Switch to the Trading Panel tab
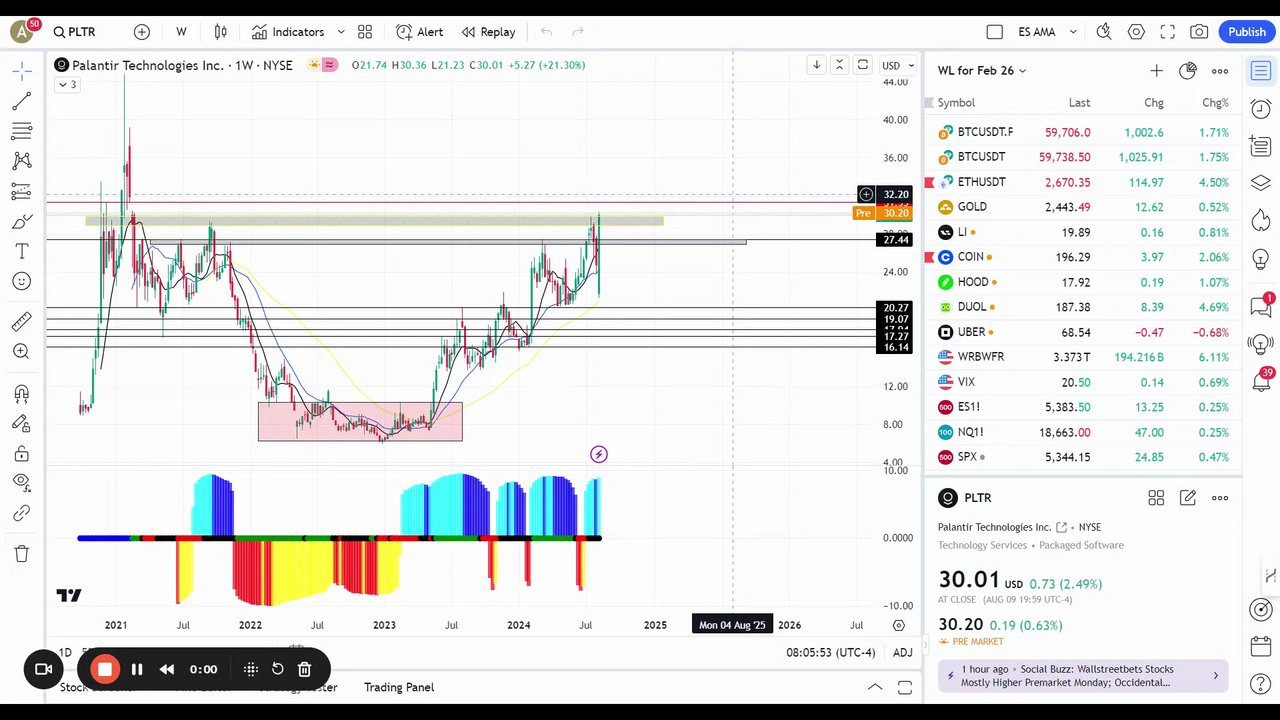This screenshot has width=1280, height=720. coord(399,687)
